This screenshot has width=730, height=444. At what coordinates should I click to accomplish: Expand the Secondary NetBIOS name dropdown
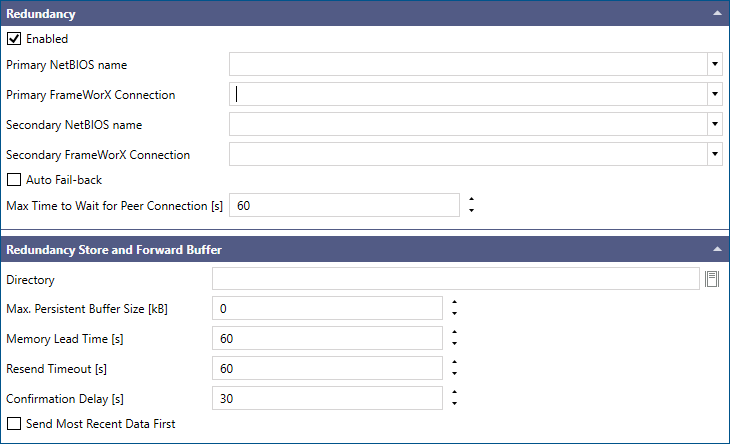click(715, 124)
